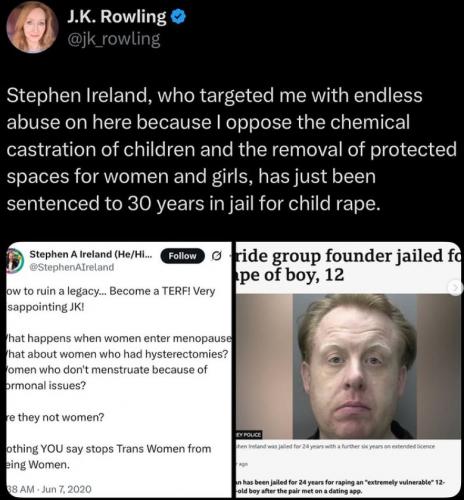Click the POLICE photo credit label
The height and width of the screenshot is (500, 464).
point(249,435)
